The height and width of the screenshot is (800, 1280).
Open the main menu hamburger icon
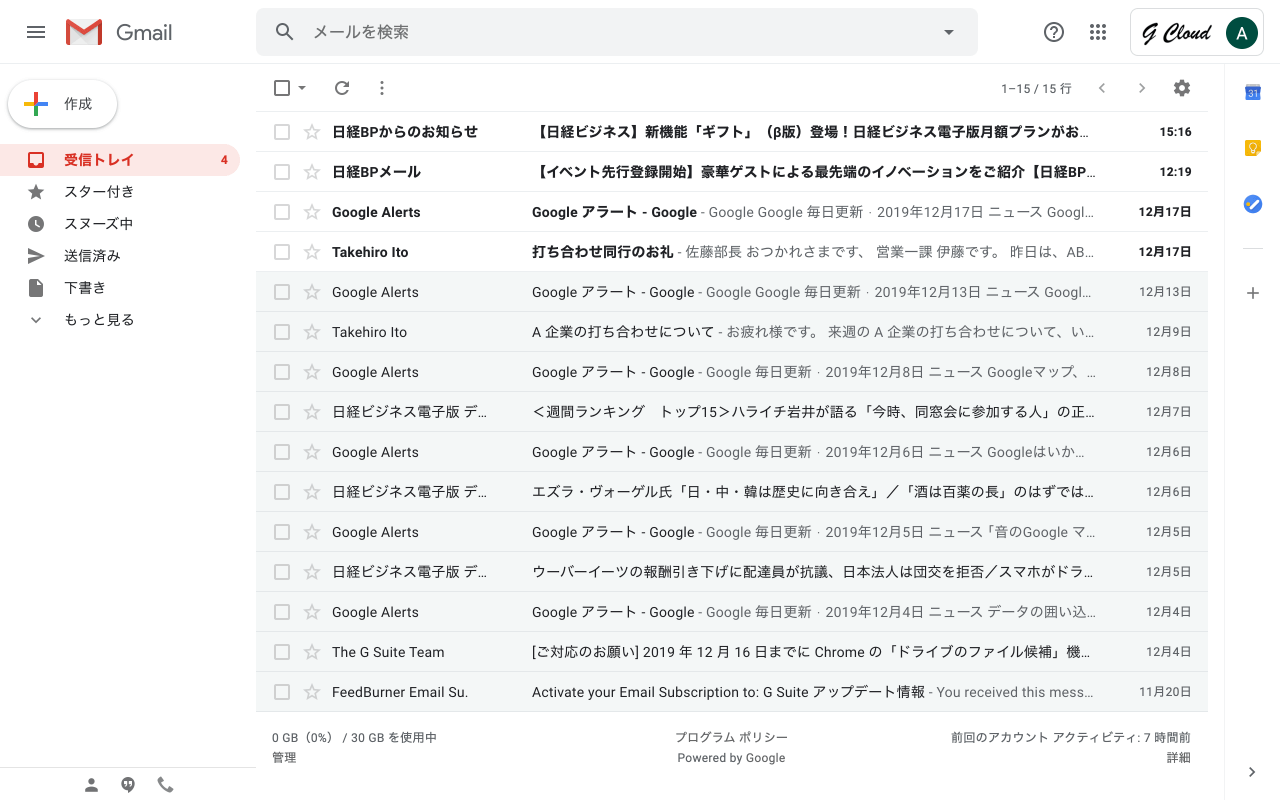[36, 32]
